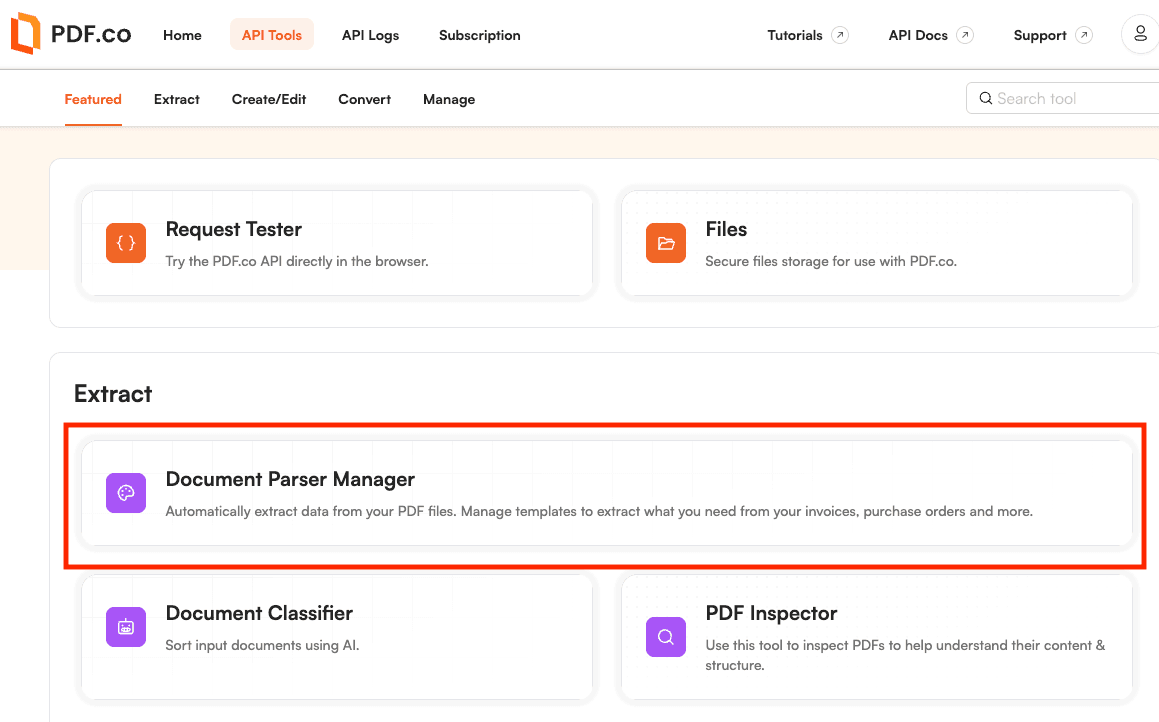
Task: Click into the Search tool field
Action: [1070, 98]
